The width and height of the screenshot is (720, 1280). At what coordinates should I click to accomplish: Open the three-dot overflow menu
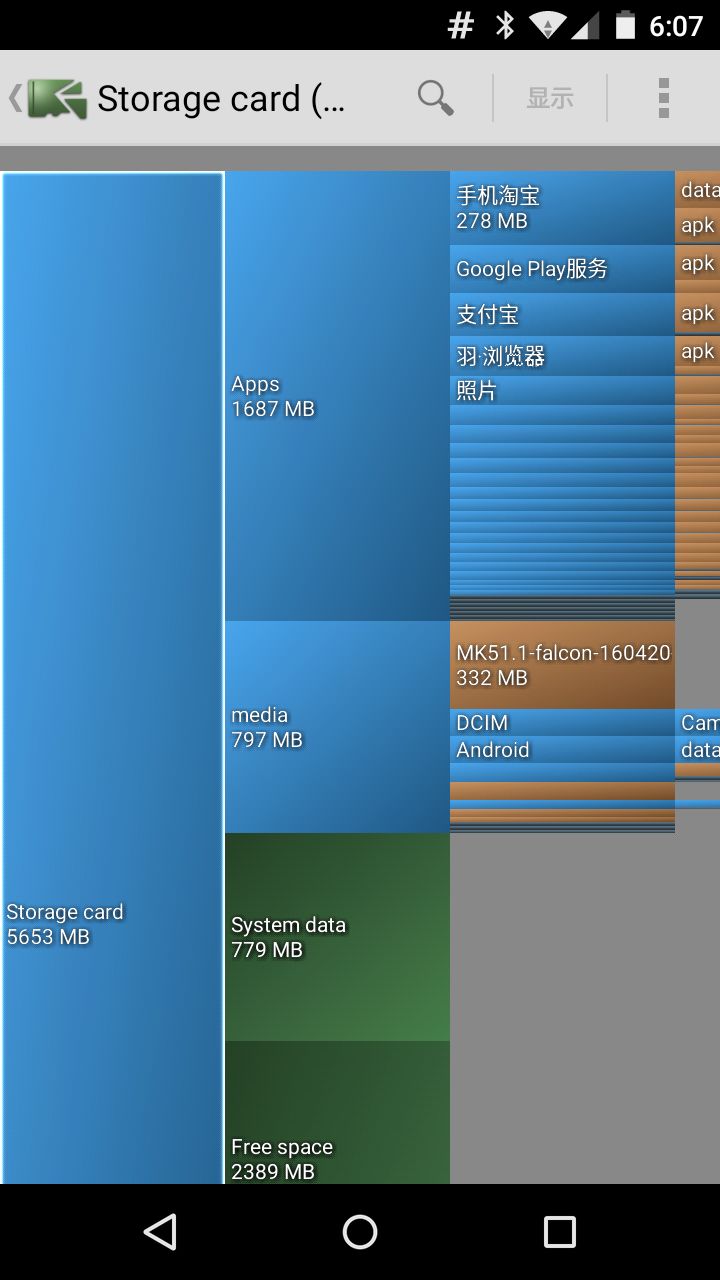[663, 98]
